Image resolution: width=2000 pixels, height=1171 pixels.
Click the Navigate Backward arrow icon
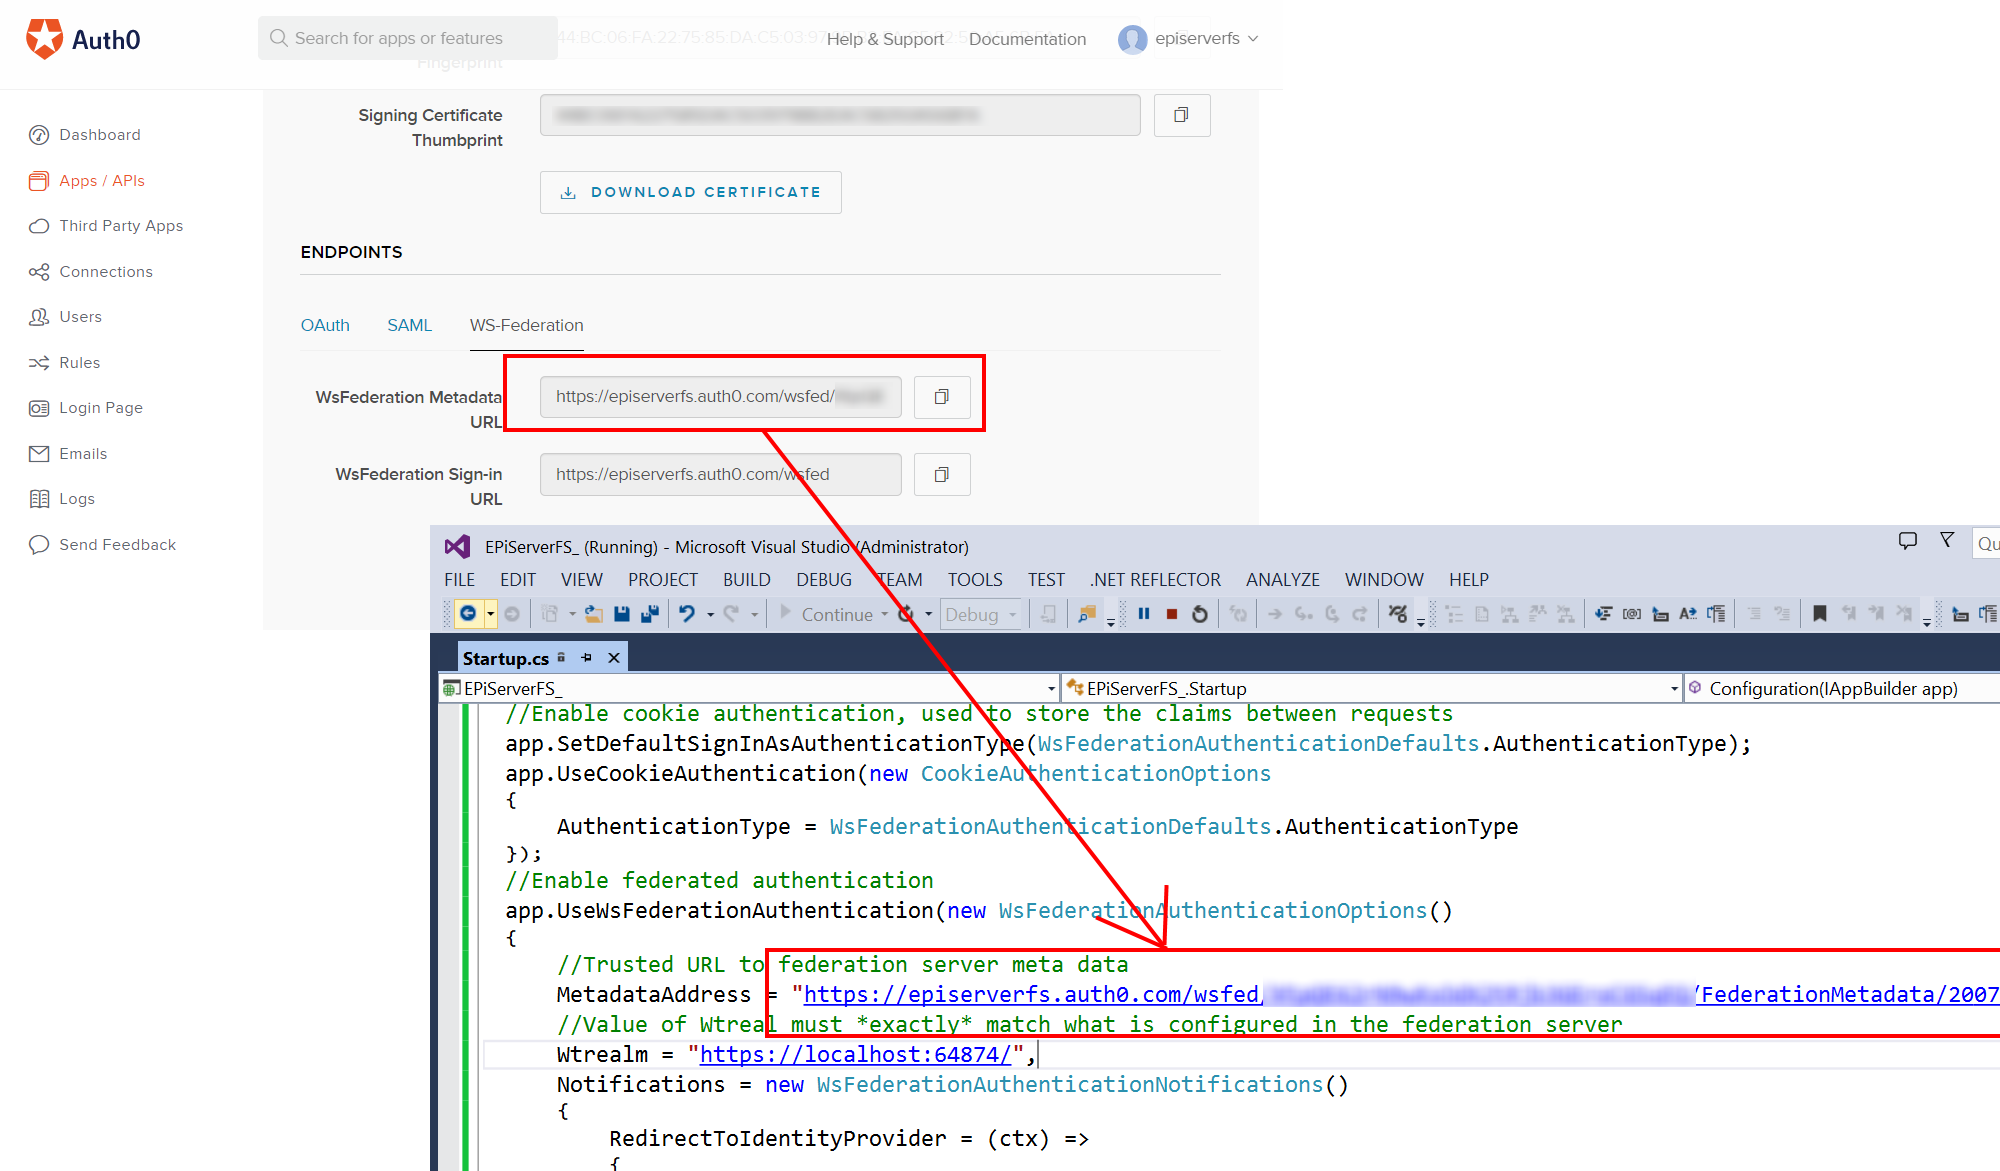coord(468,614)
